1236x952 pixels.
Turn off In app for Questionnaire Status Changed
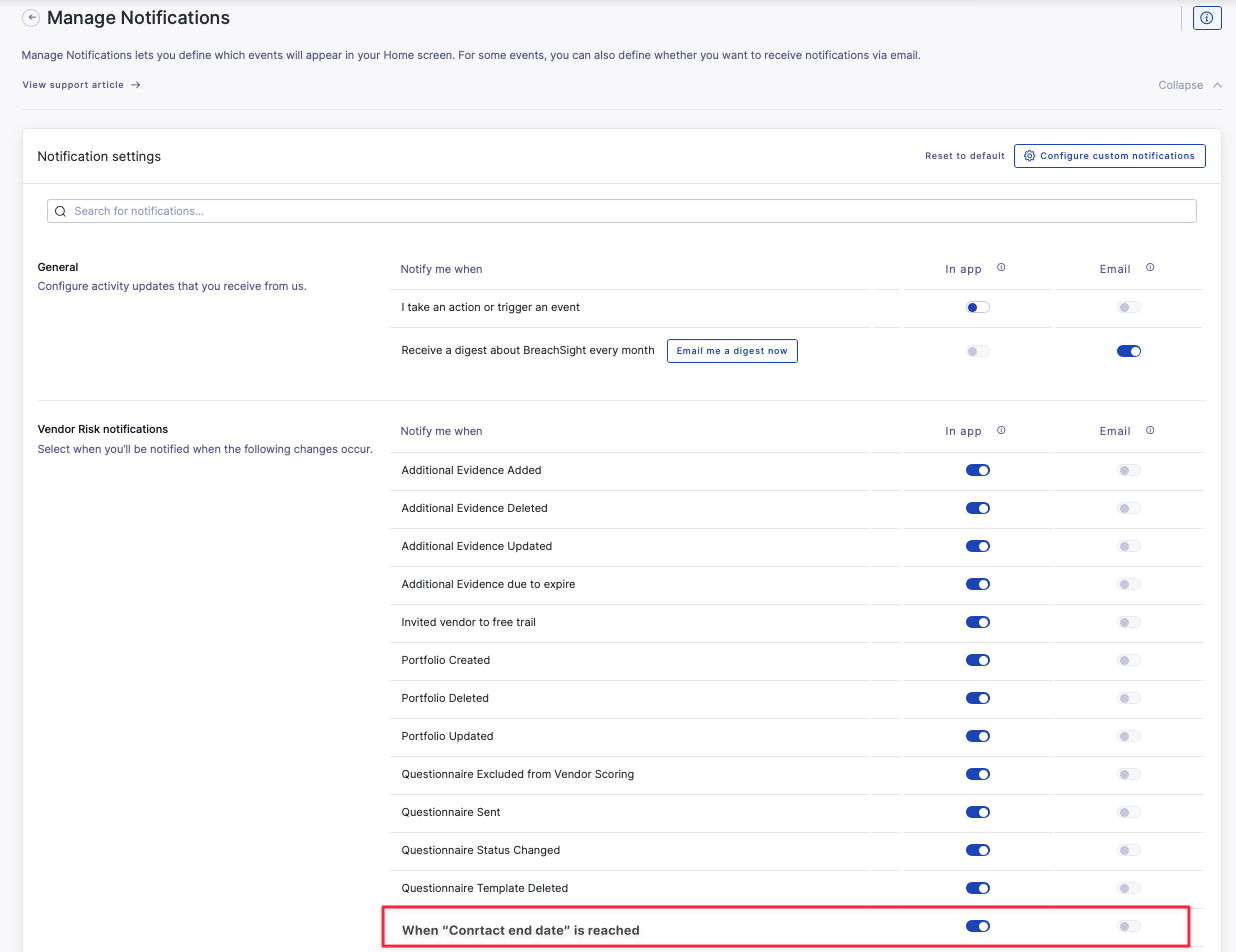pos(978,850)
